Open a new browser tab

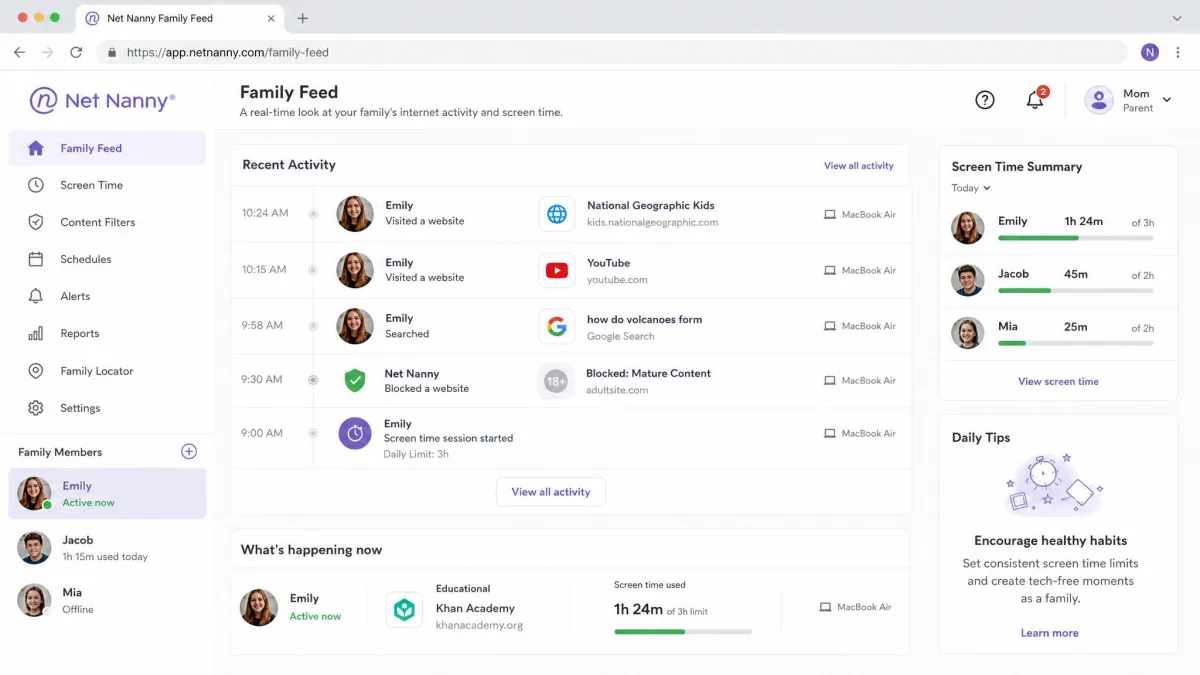(x=303, y=18)
